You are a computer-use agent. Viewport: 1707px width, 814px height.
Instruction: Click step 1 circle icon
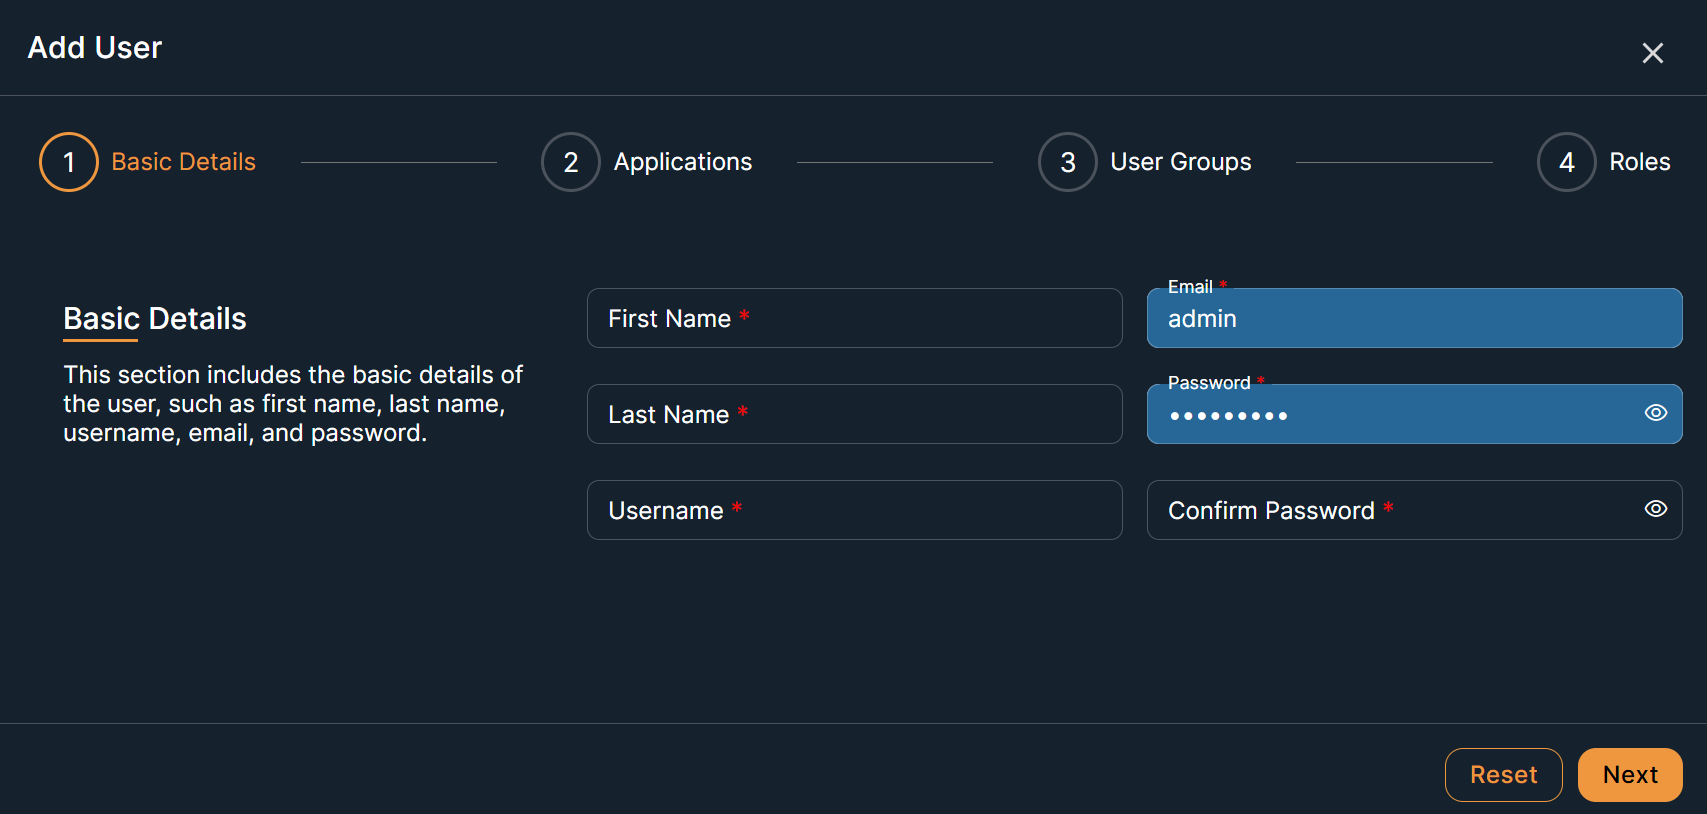[x=69, y=162]
